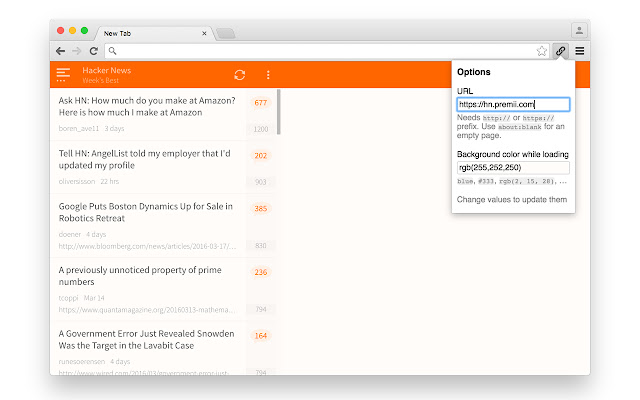The height and width of the screenshot is (400, 640).
Task: Refresh the Hacker News story list
Action: pyautogui.click(x=240, y=75)
